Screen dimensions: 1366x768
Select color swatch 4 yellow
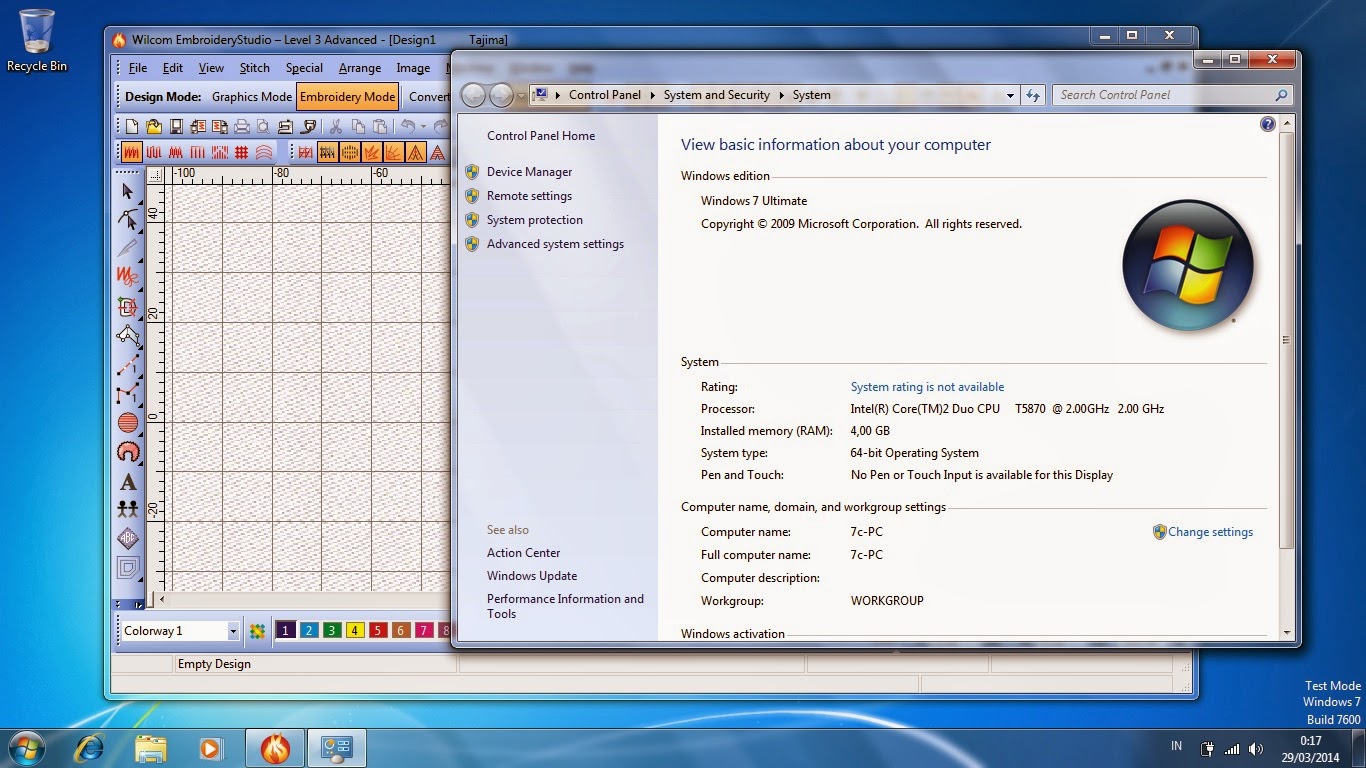point(354,631)
